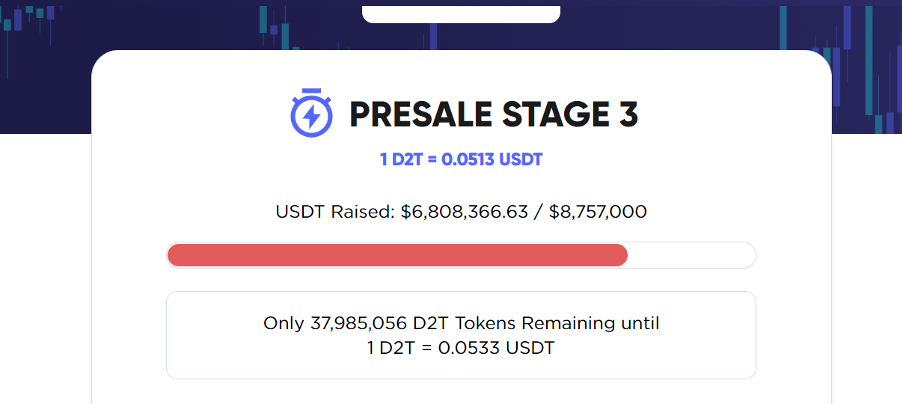Click the stopwatch lightning bolt icon
Screen dimensions: 902x404
[x=311, y=113]
